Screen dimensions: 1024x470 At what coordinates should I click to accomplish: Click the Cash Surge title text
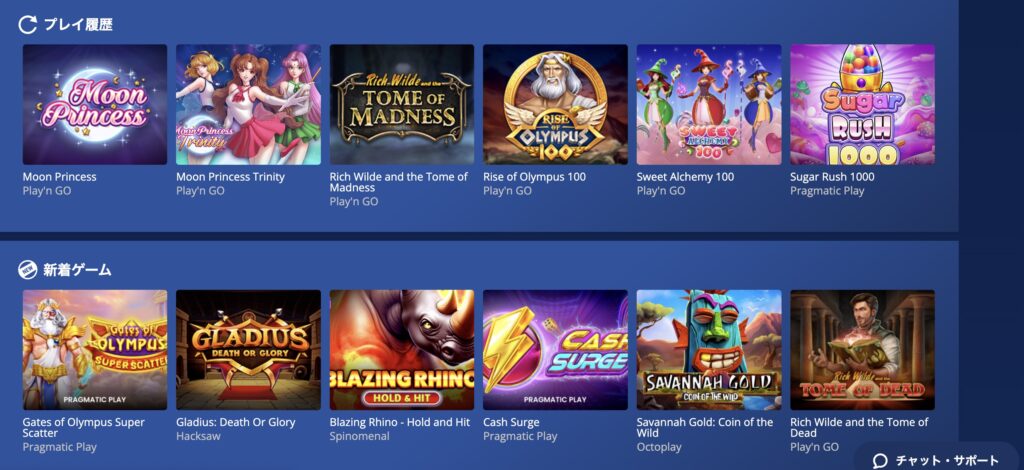(x=511, y=422)
